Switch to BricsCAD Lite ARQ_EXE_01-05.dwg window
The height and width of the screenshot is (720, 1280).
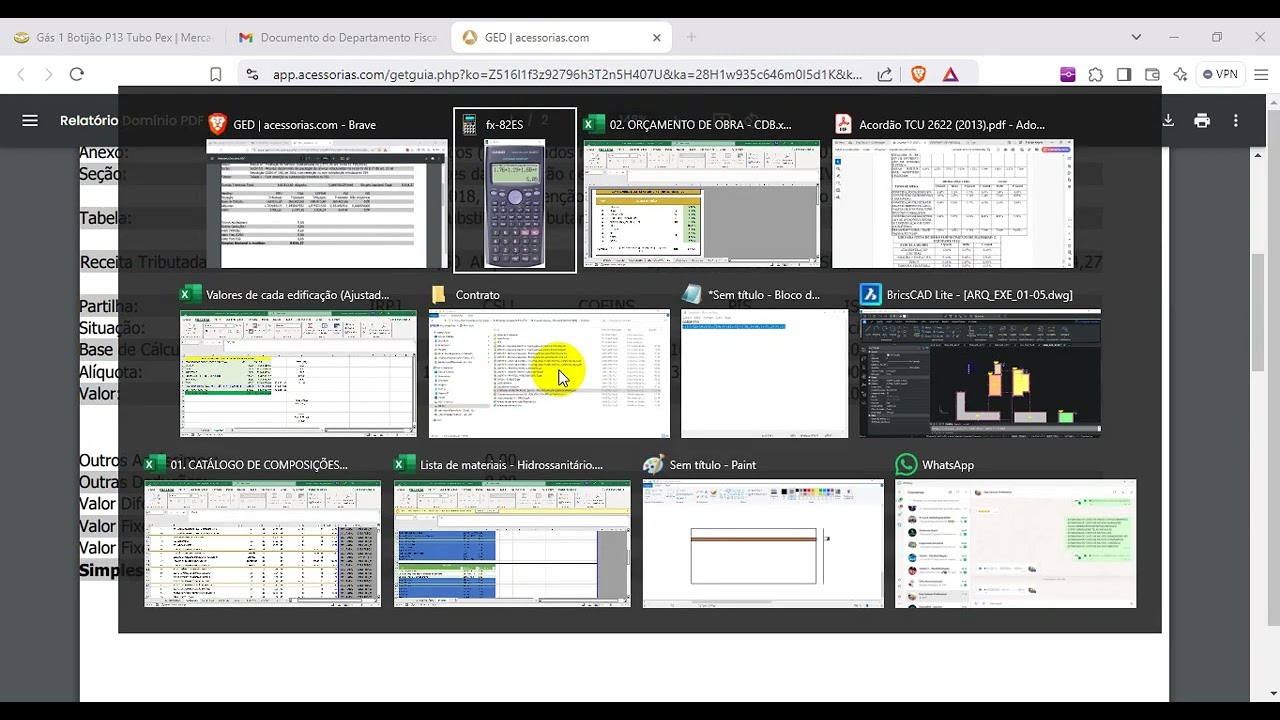[980, 360]
